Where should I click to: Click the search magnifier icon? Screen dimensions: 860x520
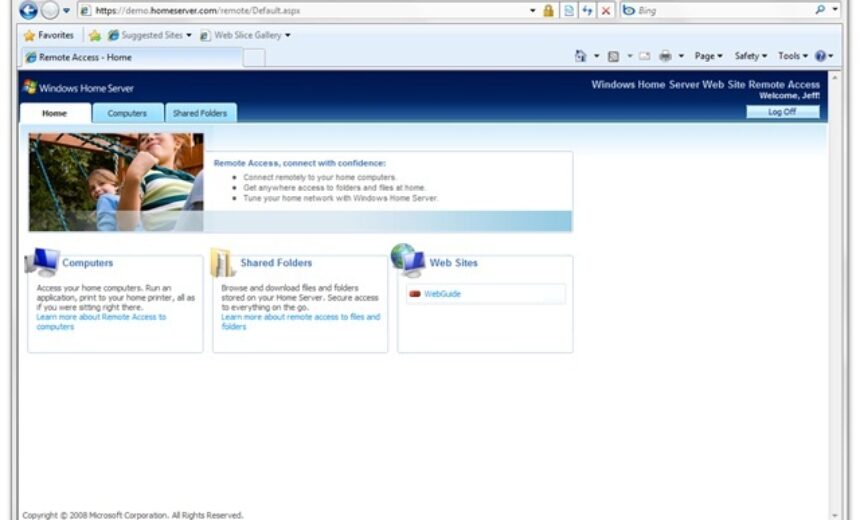click(820, 10)
